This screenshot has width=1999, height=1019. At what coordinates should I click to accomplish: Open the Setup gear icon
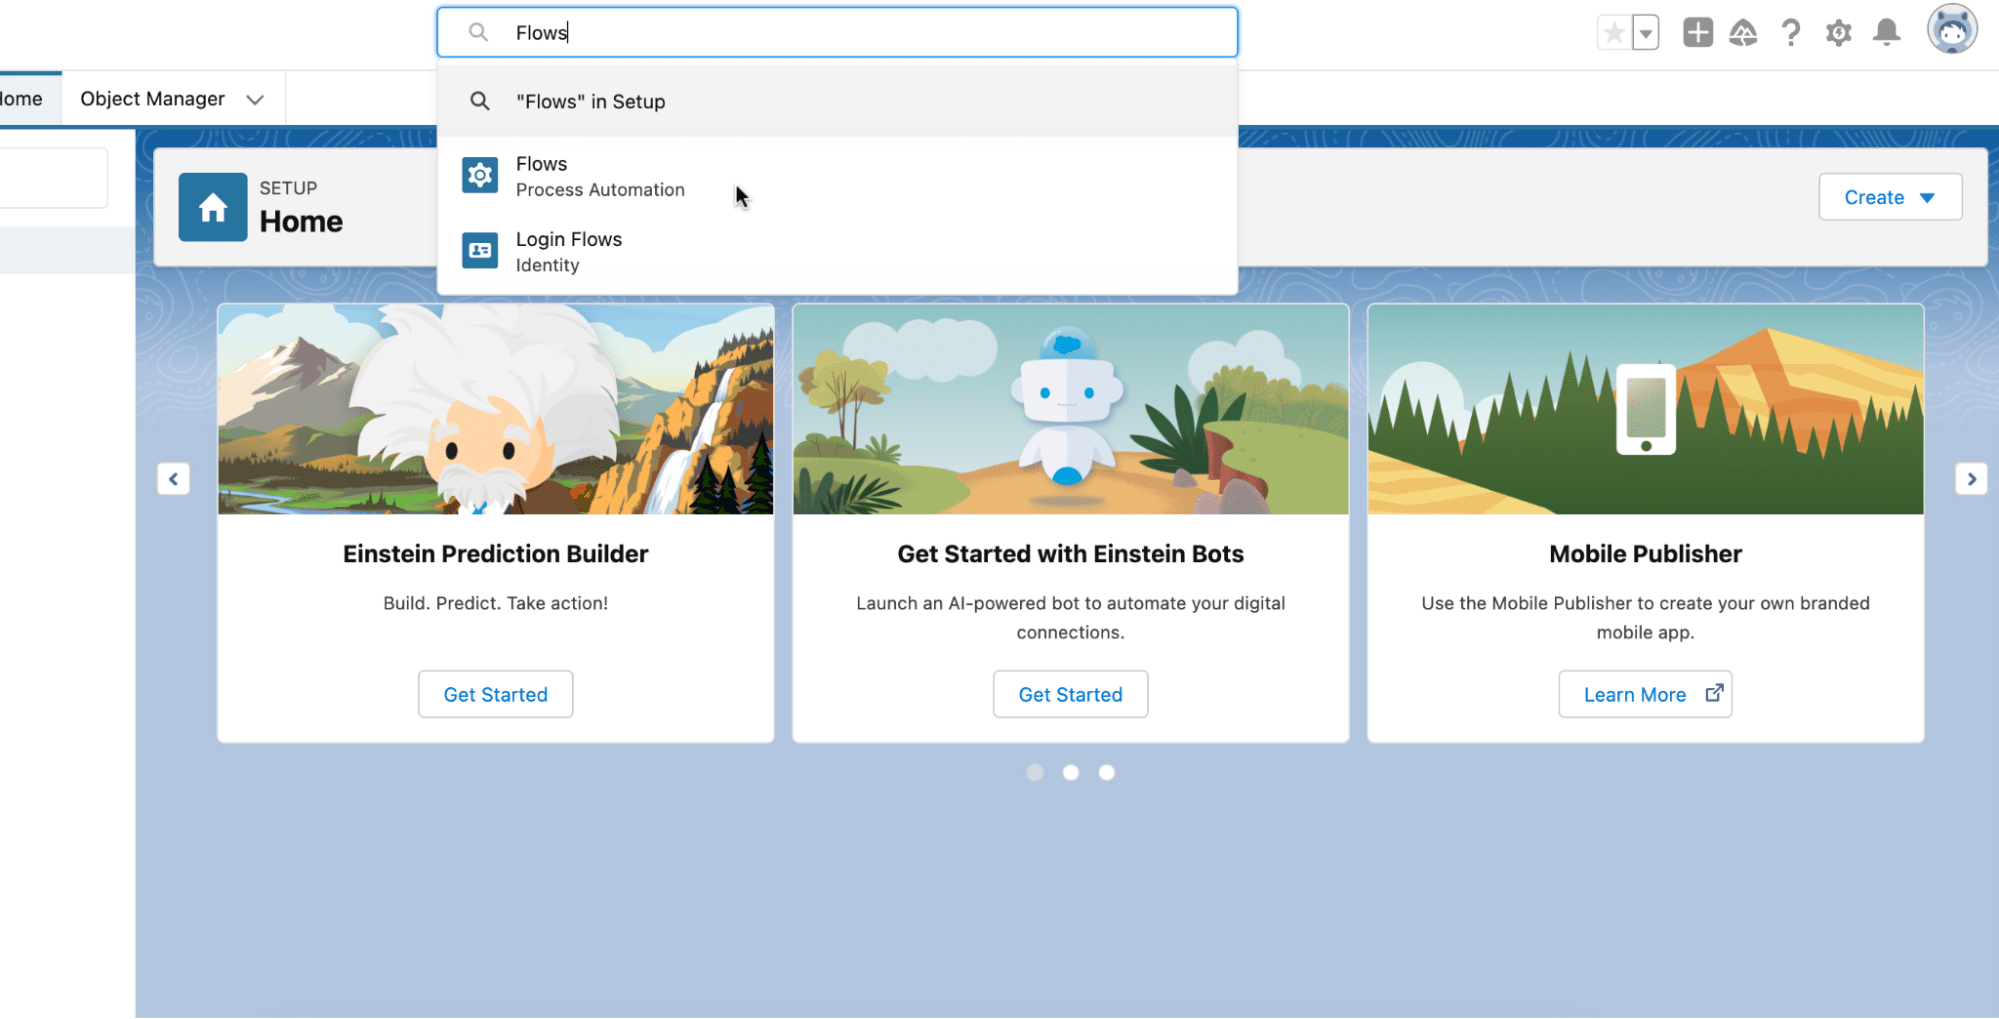[1838, 33]
